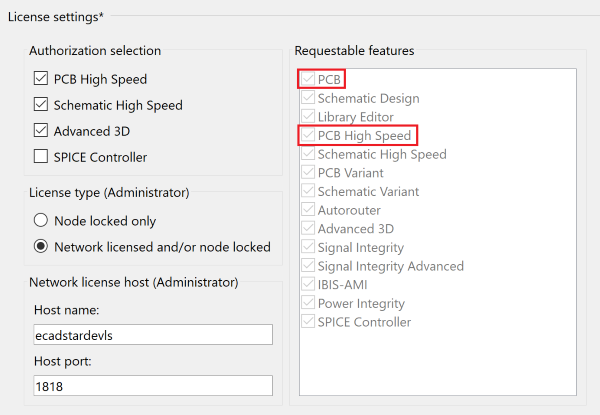Toggle IBIS-AMI requestable feature
600x415 pixels.
point(307,285)
